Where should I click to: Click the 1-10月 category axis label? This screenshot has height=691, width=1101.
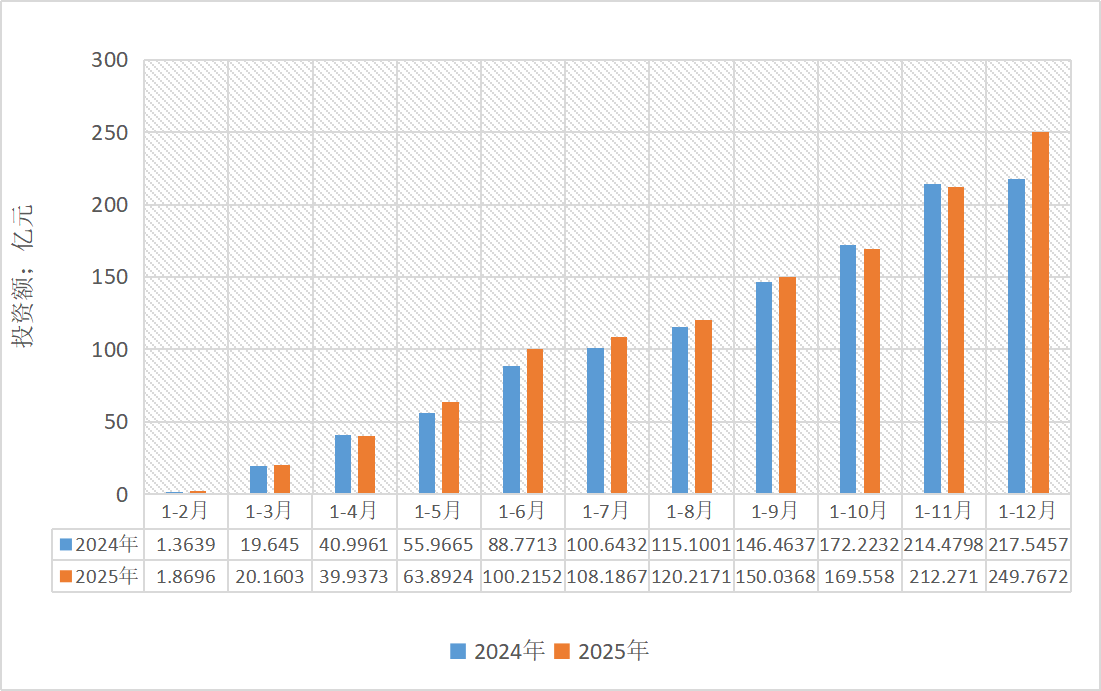tap(860, 511)
